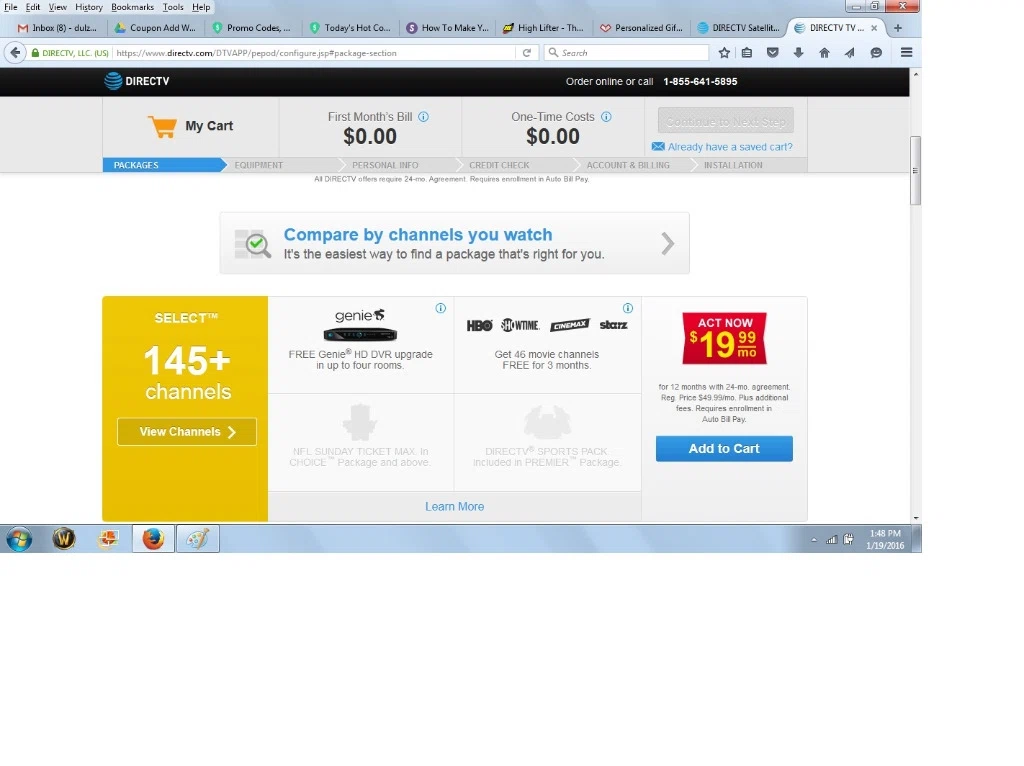Select the INSTALLATION step
The width and height of the screenshot is (1024, 766).
click(x=733, y=165)
